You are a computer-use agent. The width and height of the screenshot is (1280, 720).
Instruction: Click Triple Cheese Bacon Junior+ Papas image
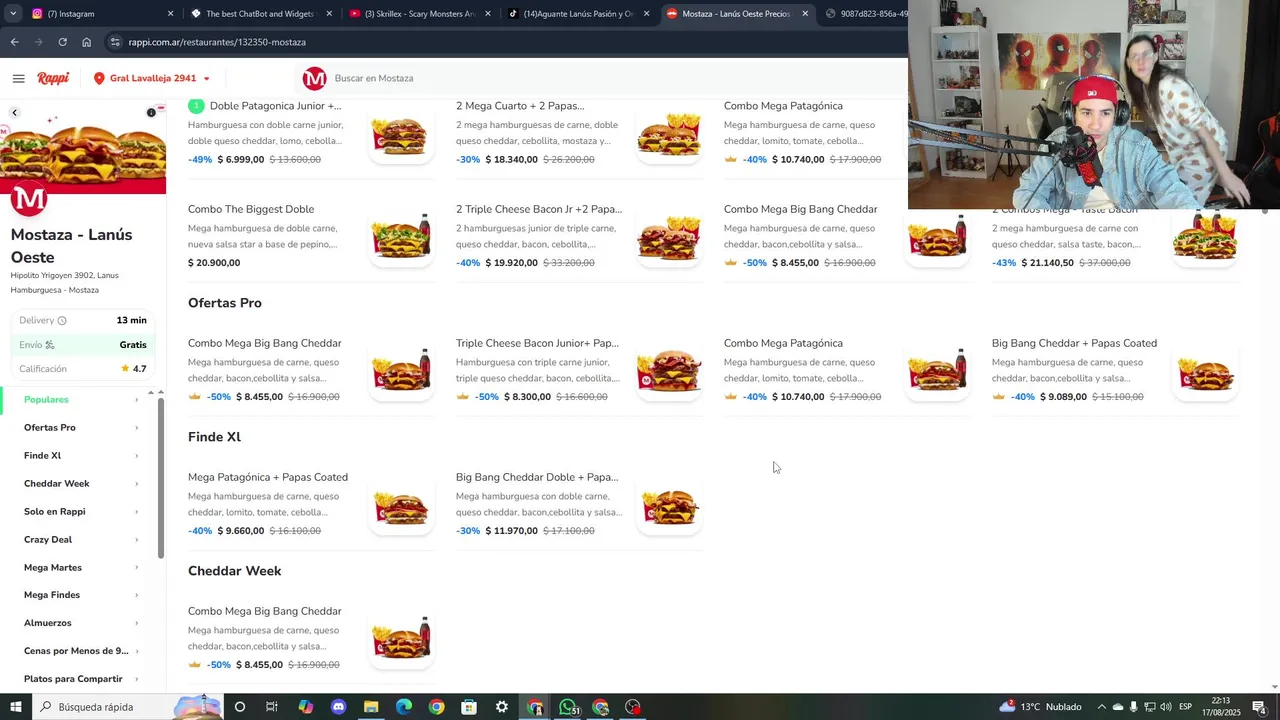pos(669,371)
